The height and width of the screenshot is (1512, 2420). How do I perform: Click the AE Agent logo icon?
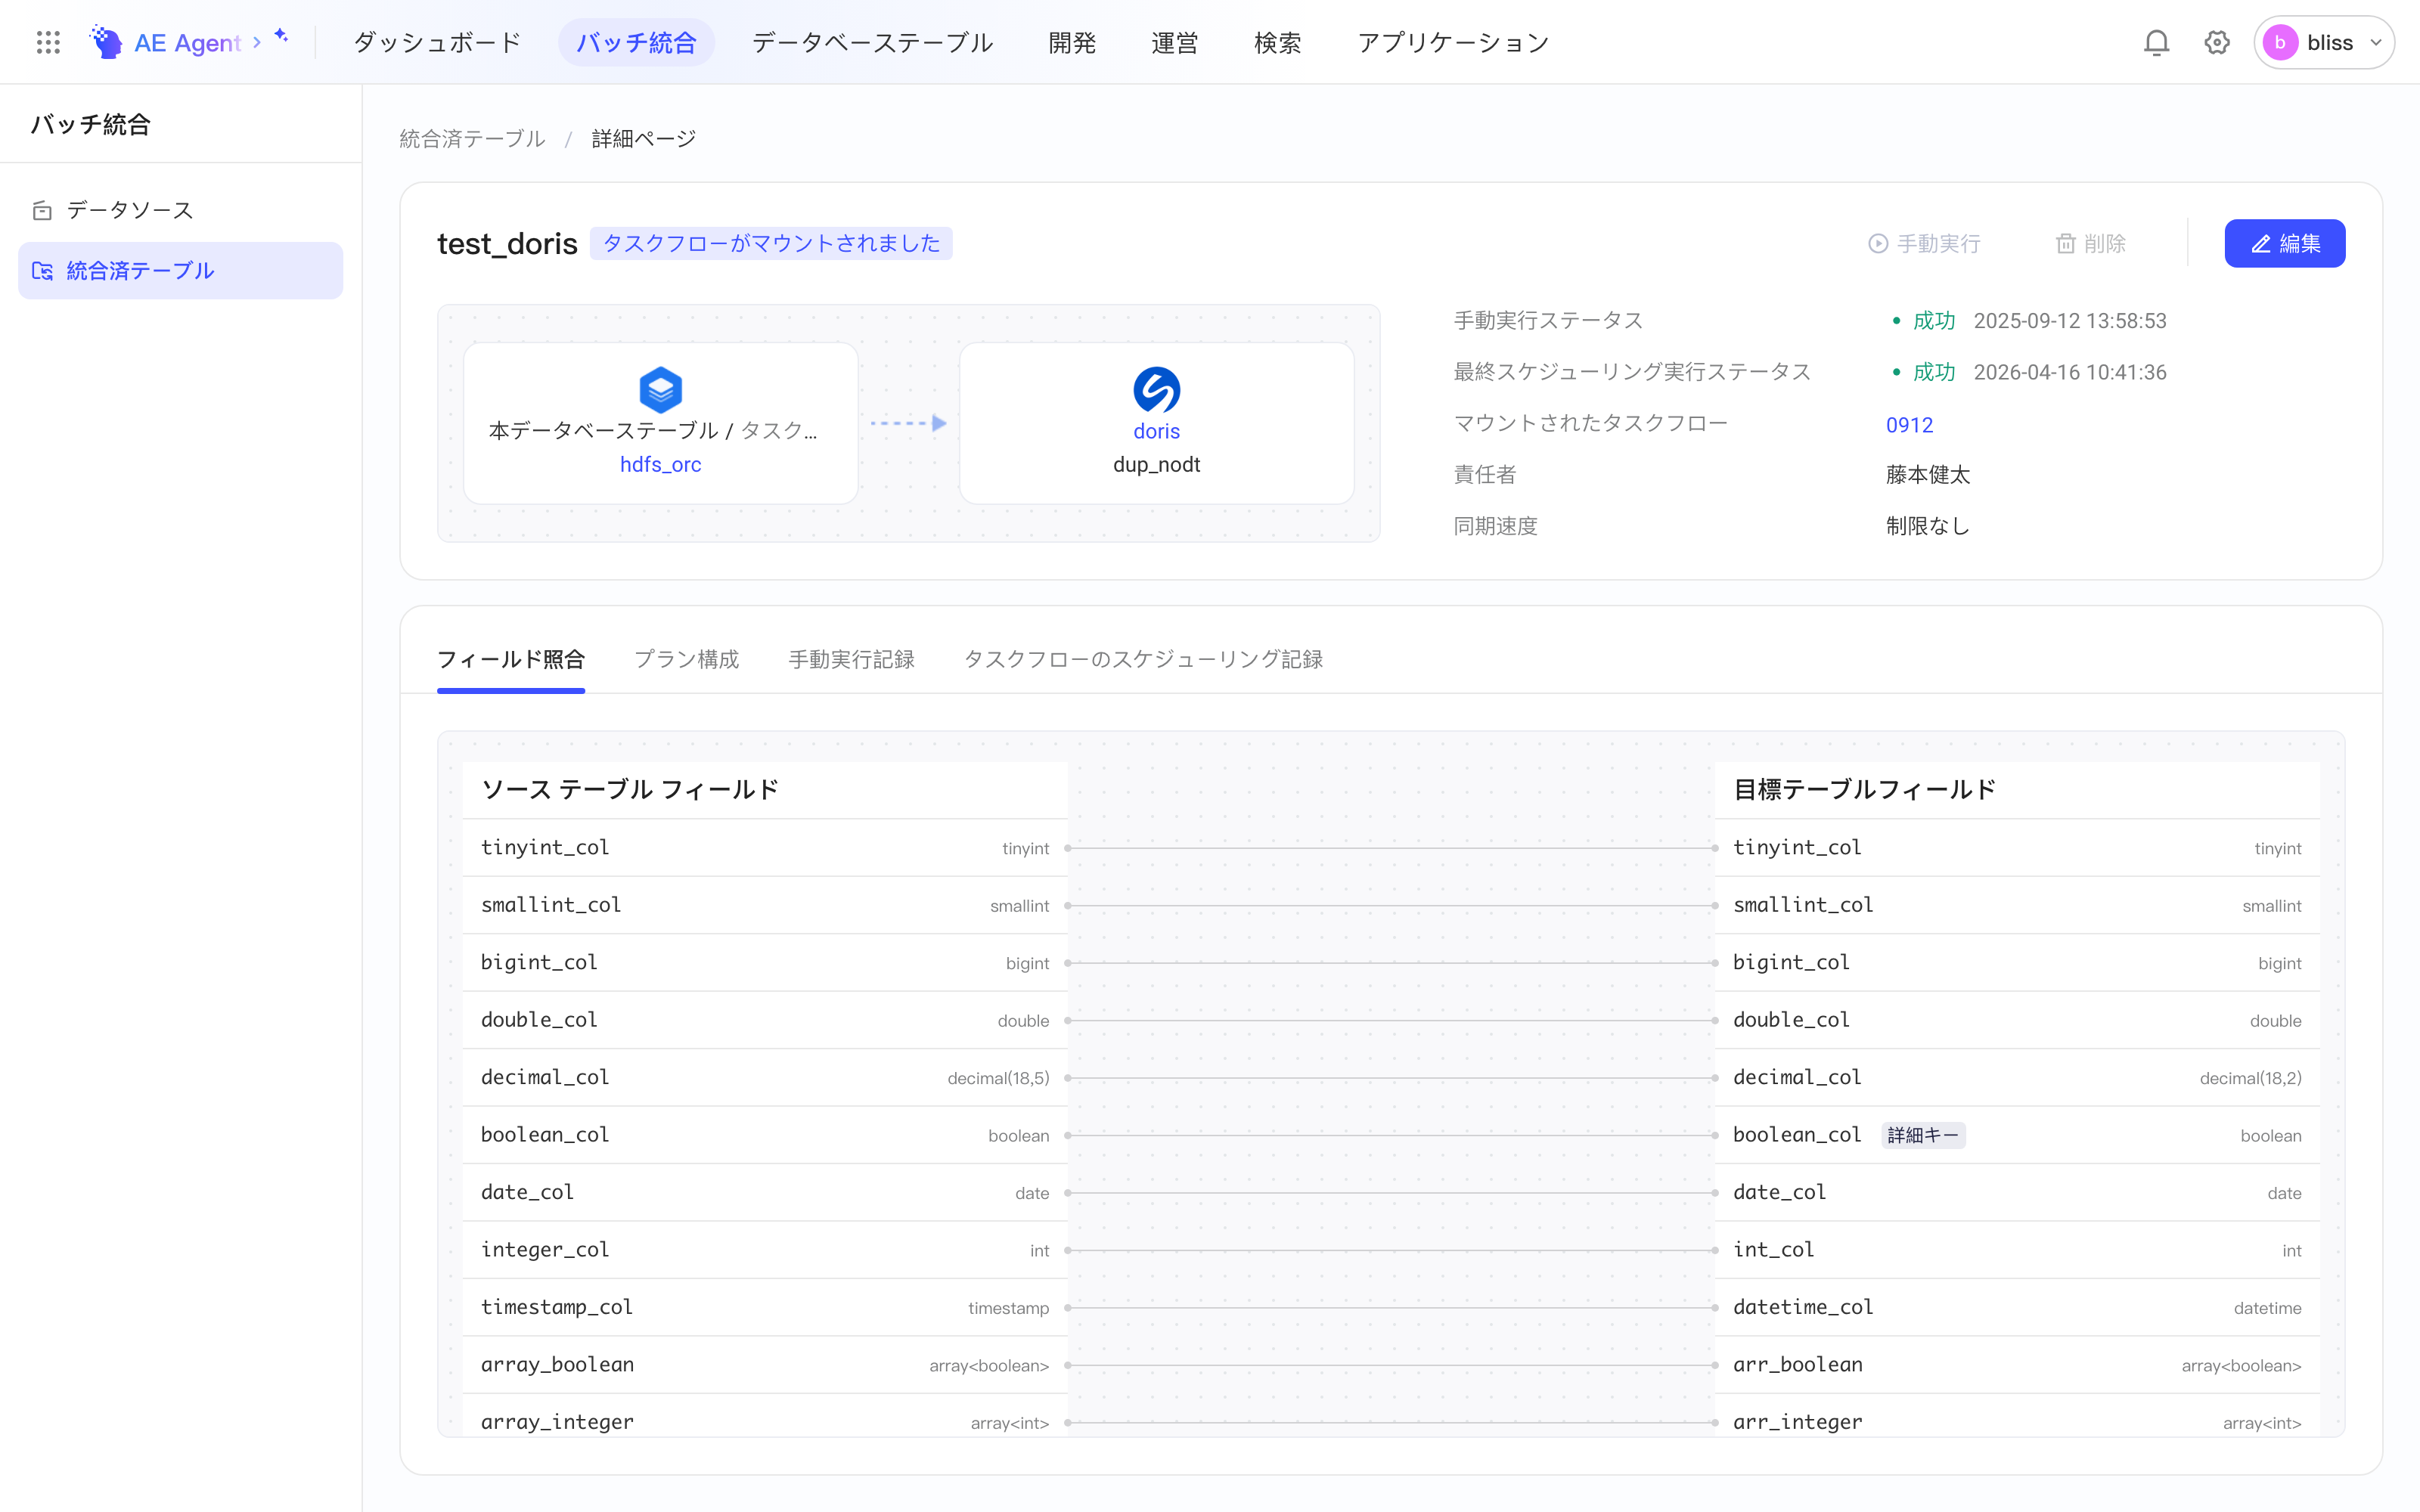[105, 42]
